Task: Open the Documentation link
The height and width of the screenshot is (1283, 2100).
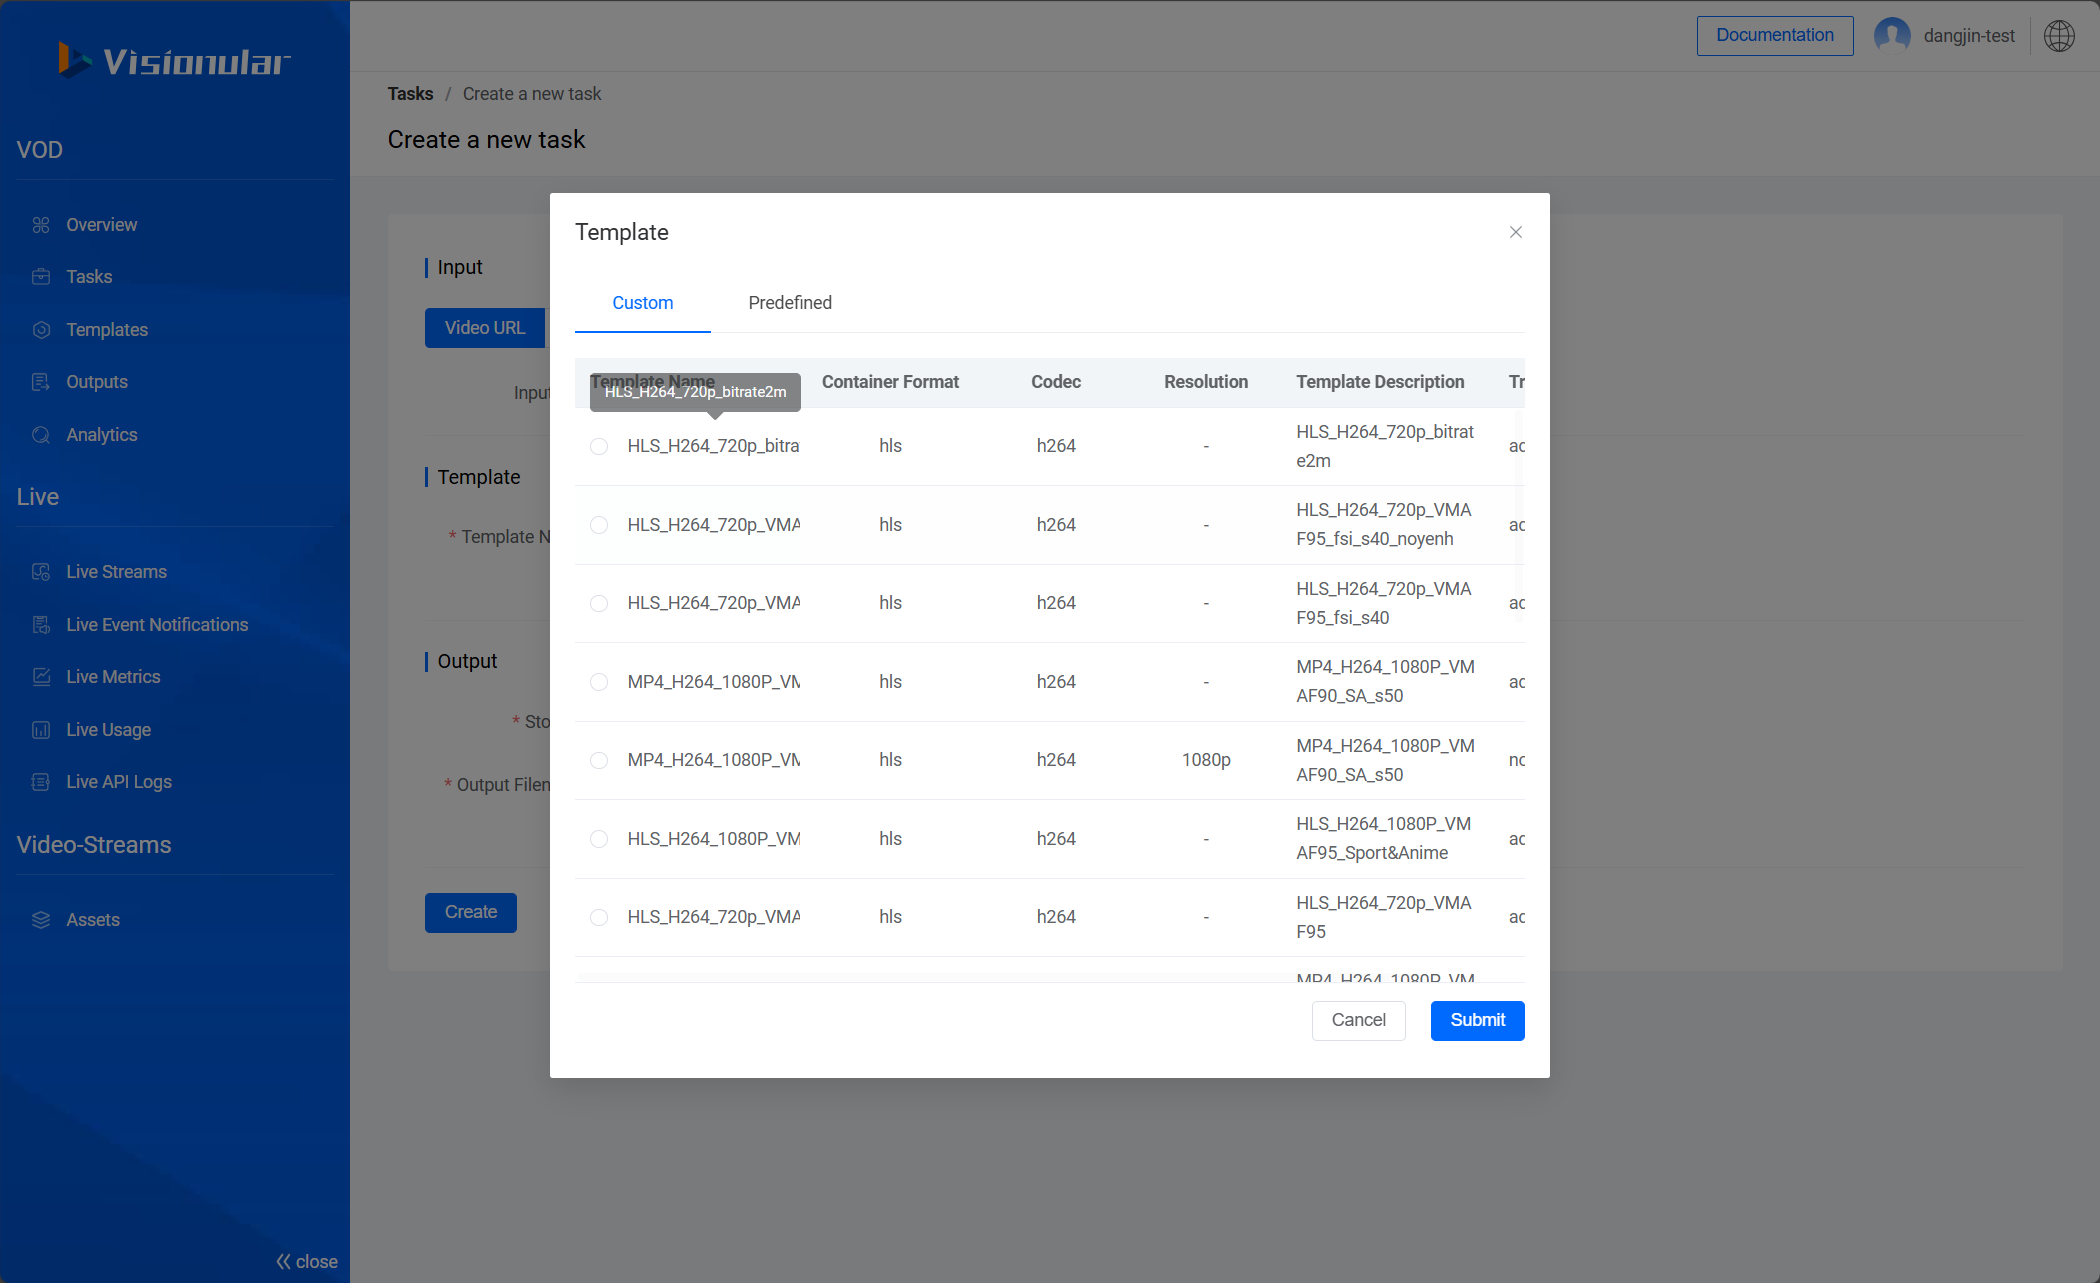Action: (x=1775, y=36)
